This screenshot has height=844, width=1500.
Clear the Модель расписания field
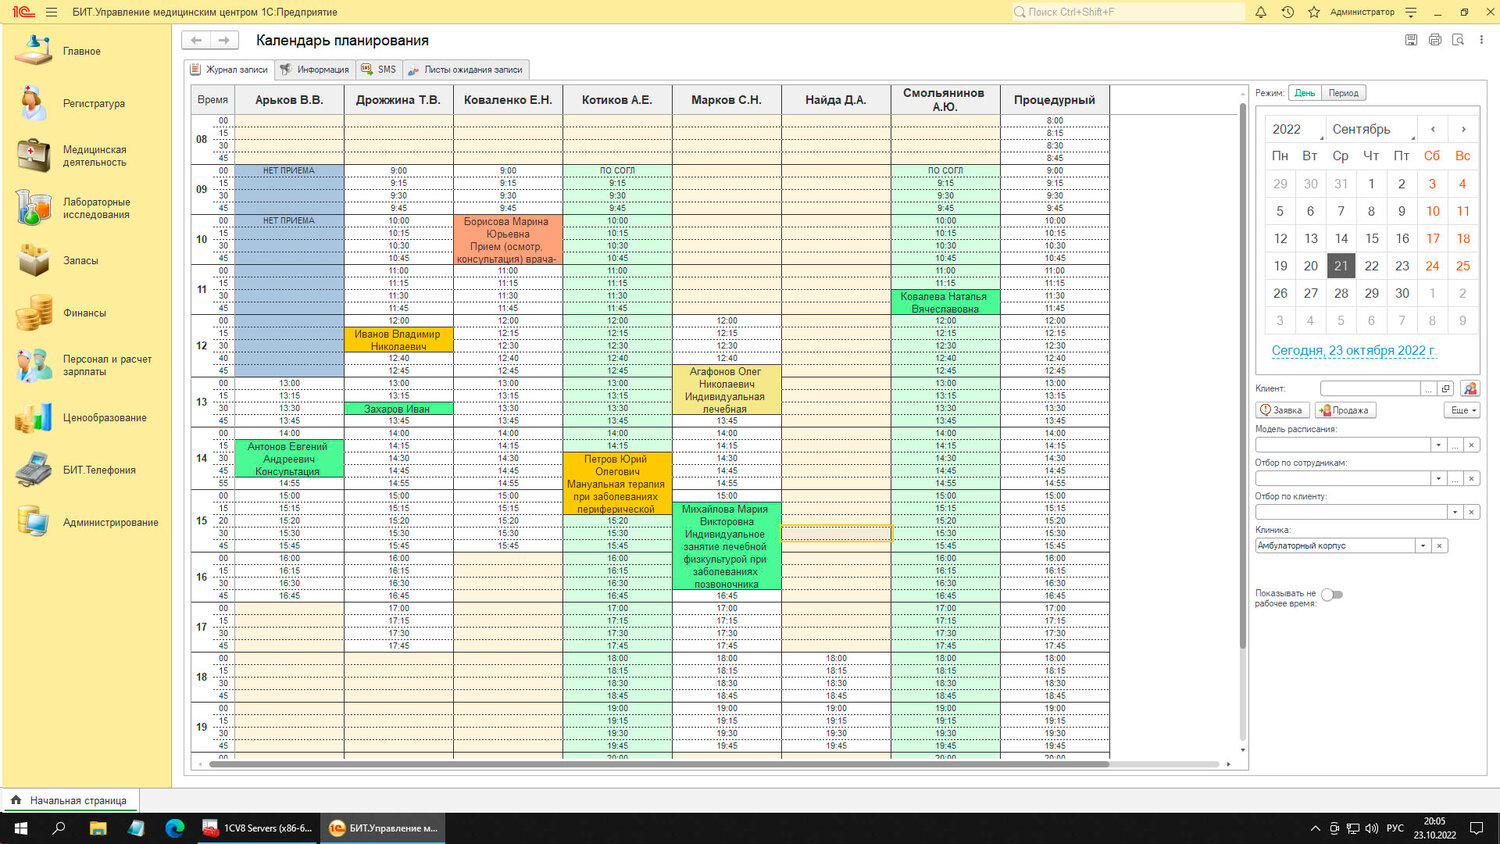tap(1471, 445)
